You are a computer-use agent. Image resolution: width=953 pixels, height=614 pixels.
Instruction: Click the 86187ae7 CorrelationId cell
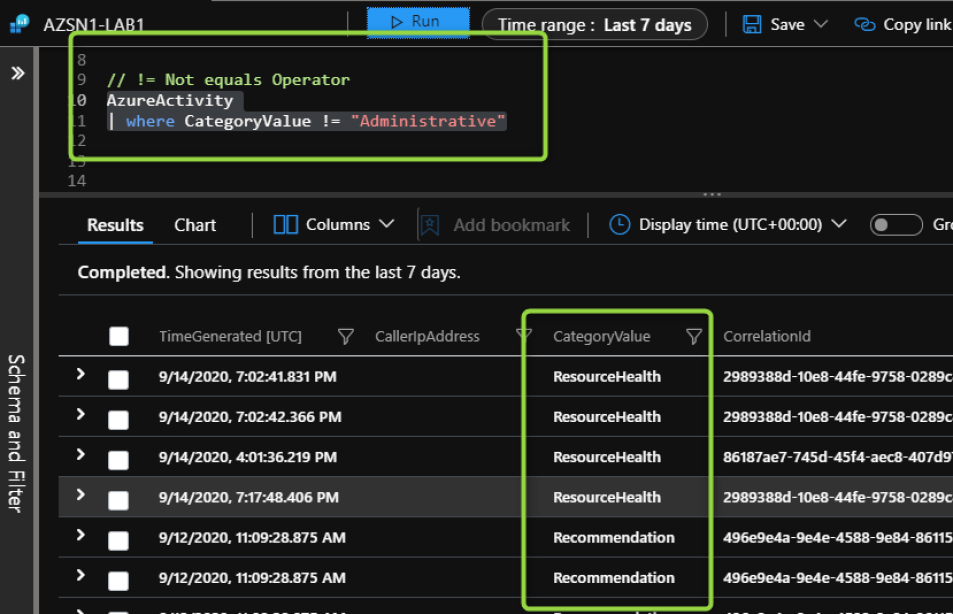(x=838, y=457)
